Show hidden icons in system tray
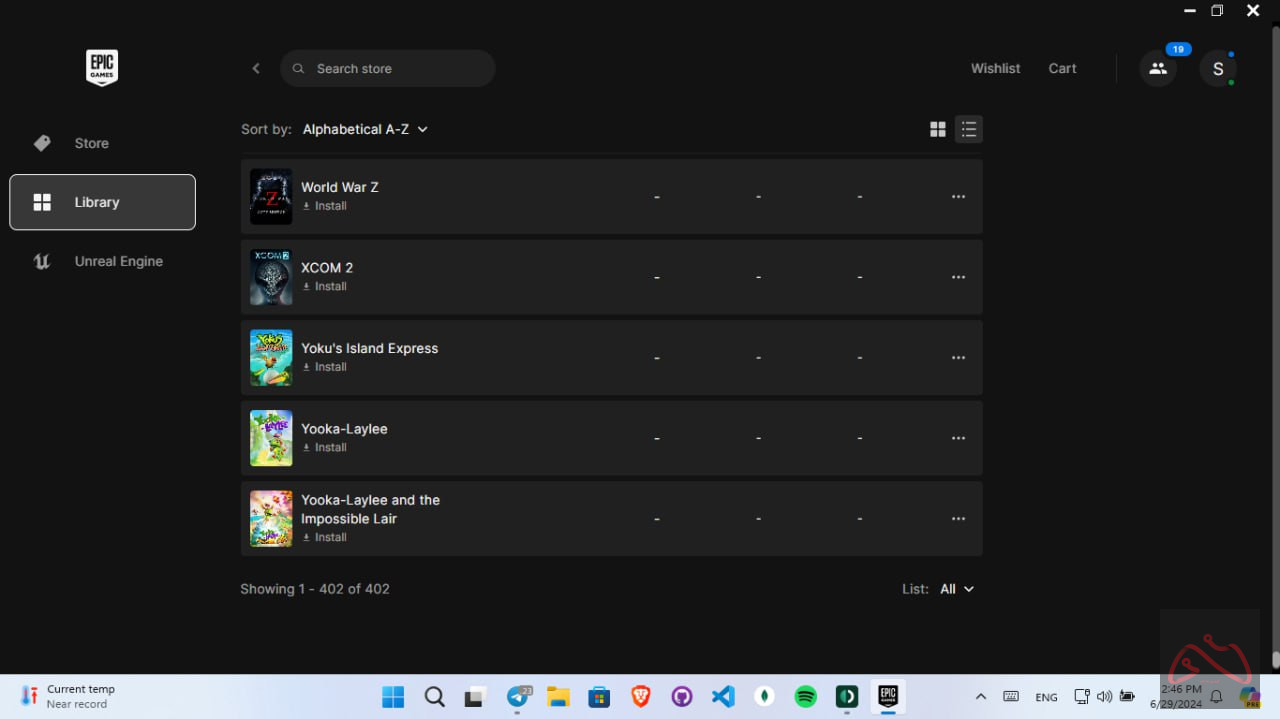The width and height of the screenshot is (1280, 719). tap(981, 696)
